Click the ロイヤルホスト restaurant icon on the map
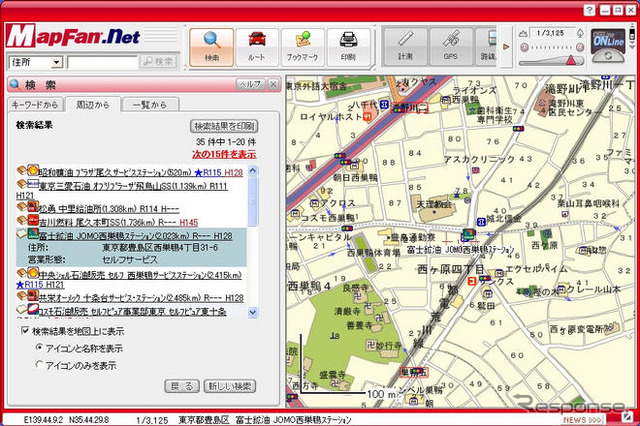640x426 pixels. pos(368,117)
